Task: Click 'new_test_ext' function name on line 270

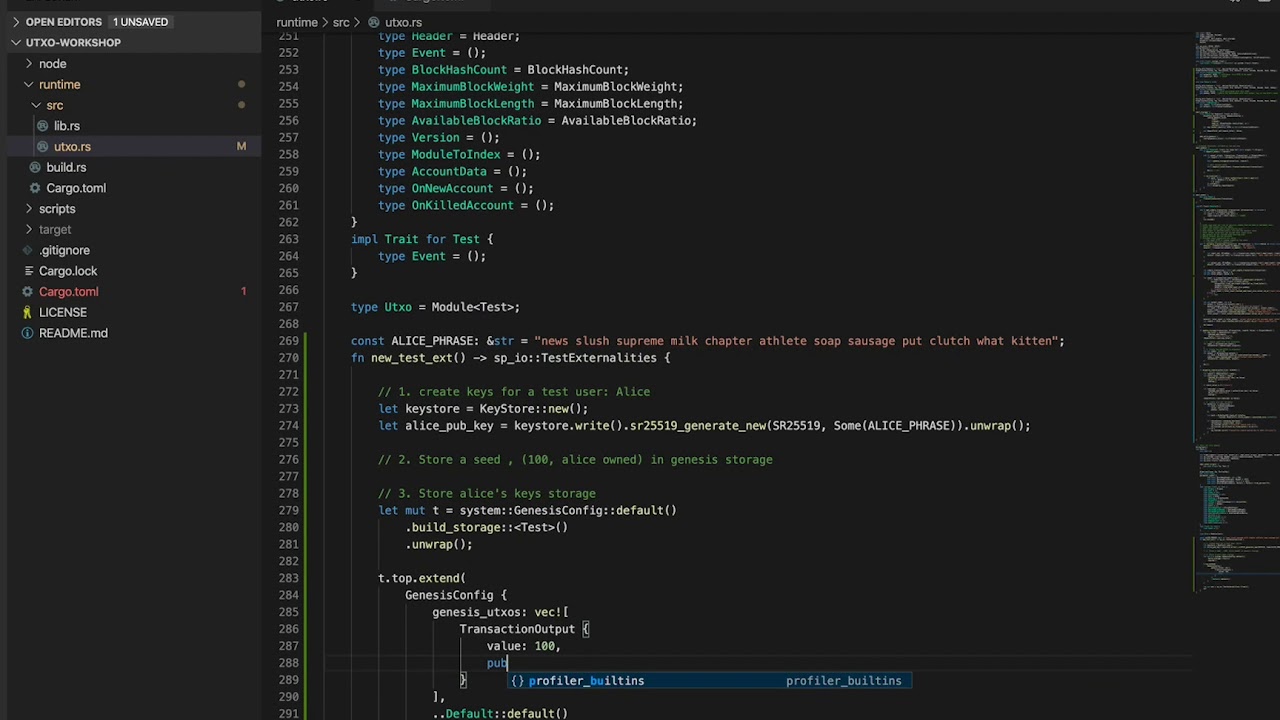Action: click(412, 358)
